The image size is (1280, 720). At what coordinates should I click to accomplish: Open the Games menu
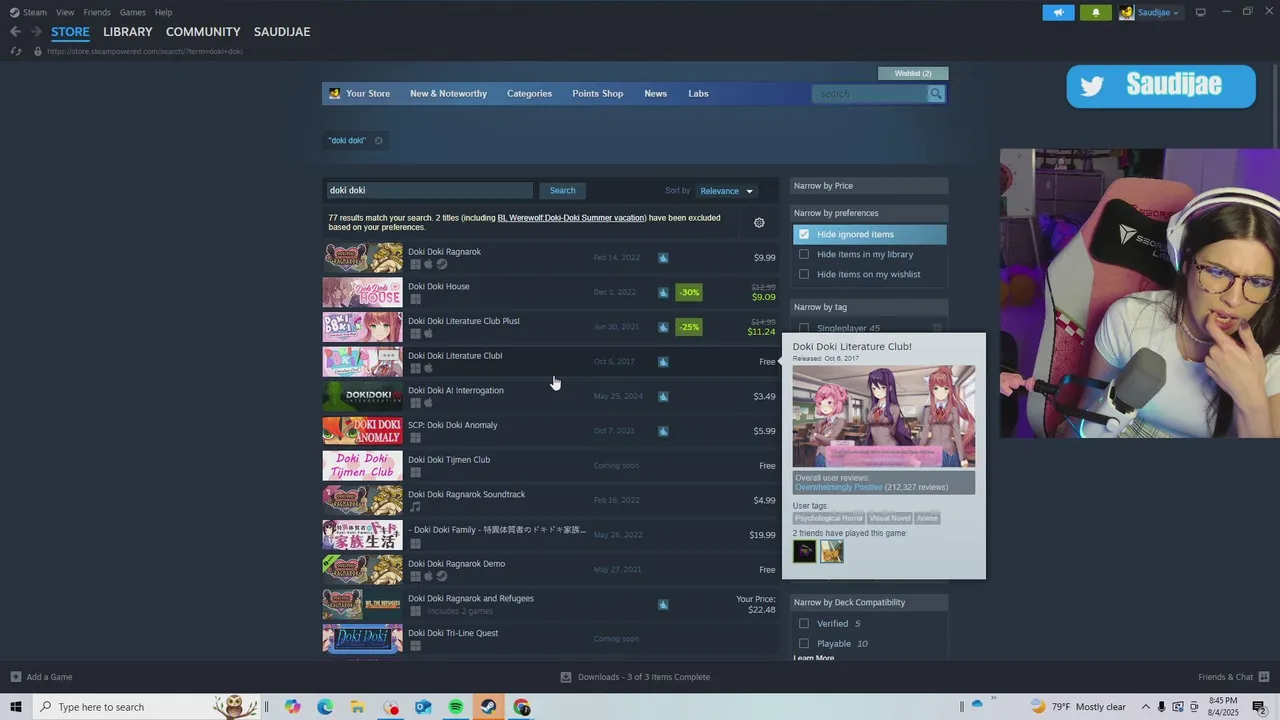133,12
